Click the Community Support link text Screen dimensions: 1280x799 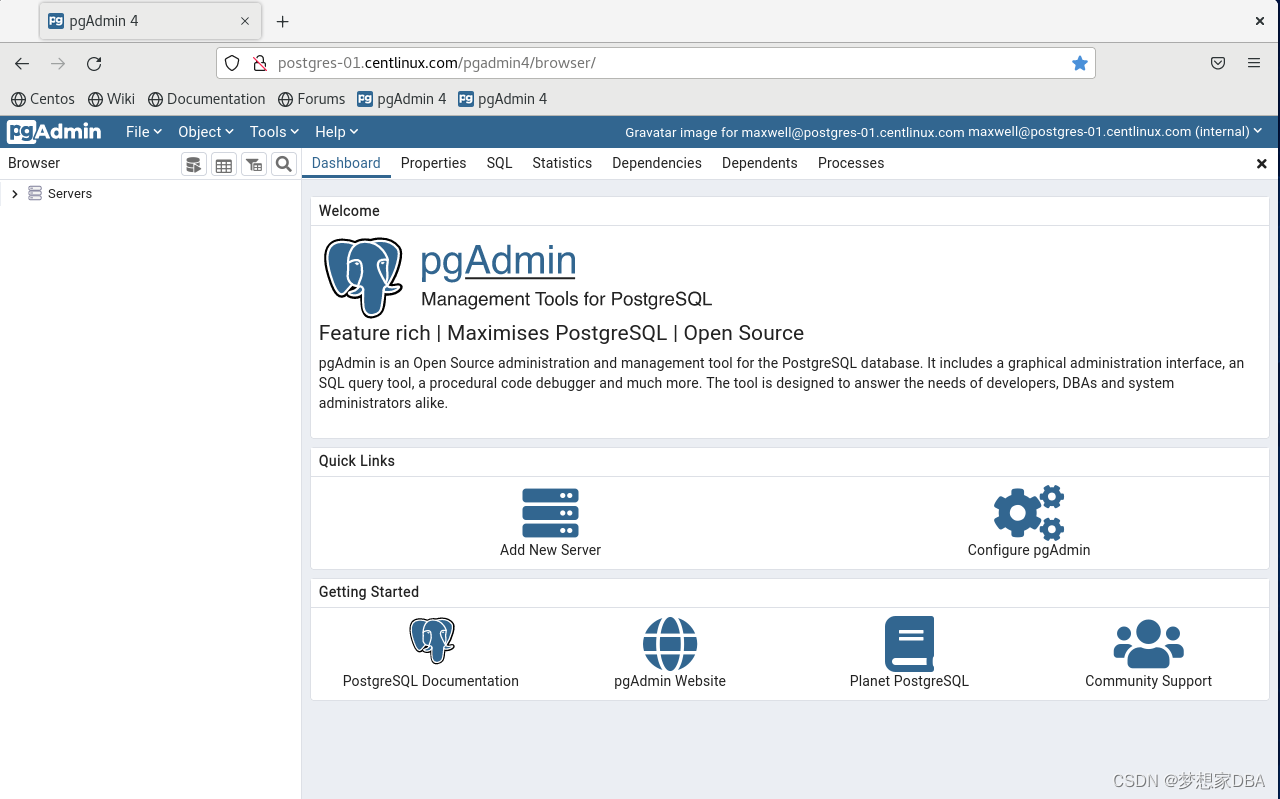tap(1148, 681)
